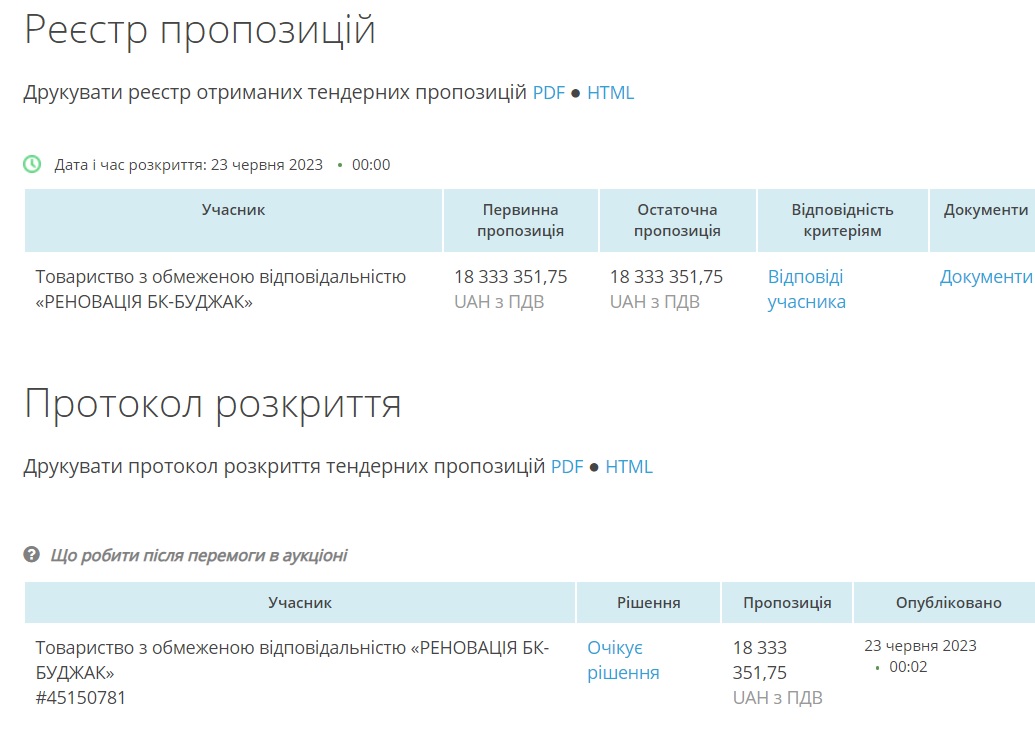Open Що робити після перемоги в аукціоні

point(199,555)
